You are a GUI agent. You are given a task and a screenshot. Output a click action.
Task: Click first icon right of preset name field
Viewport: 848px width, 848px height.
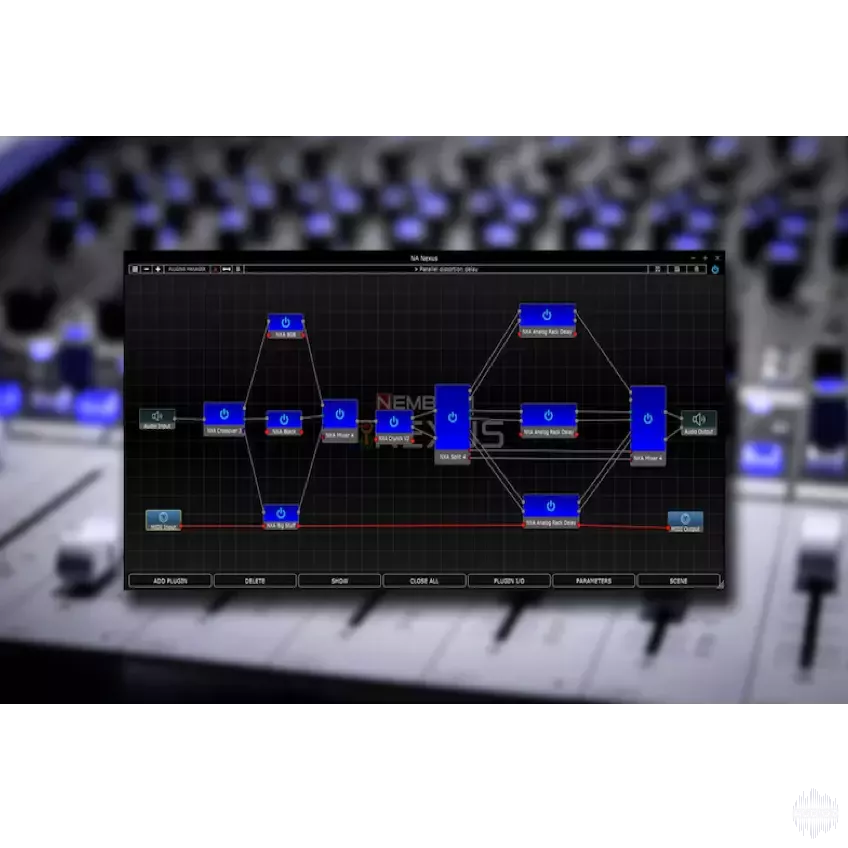point(658,269)
